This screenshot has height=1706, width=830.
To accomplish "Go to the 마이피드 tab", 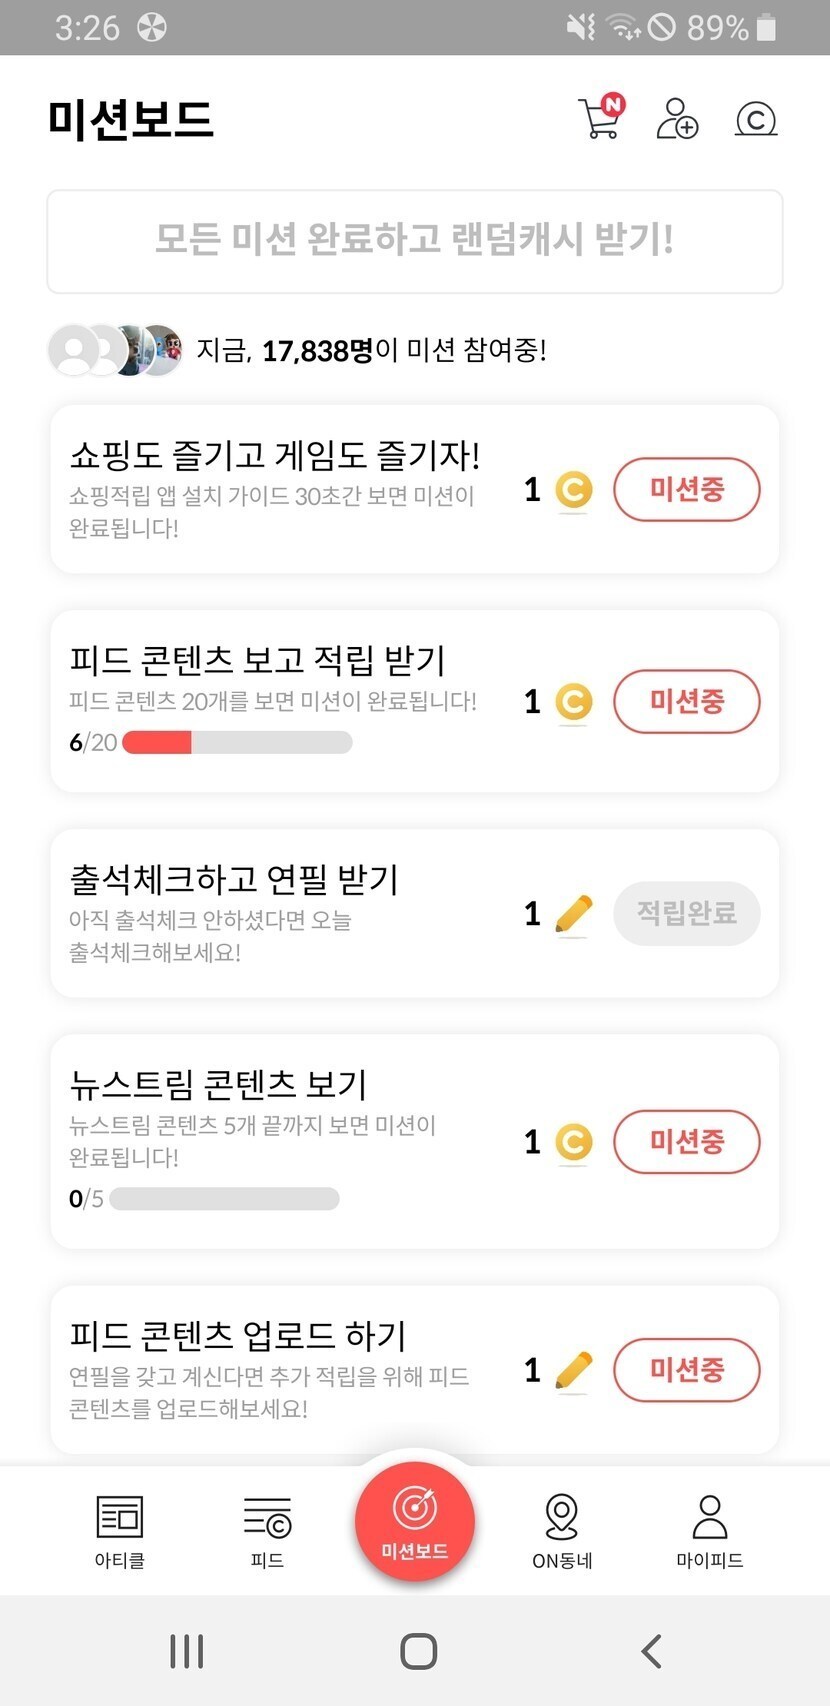I will (710, 1530).
